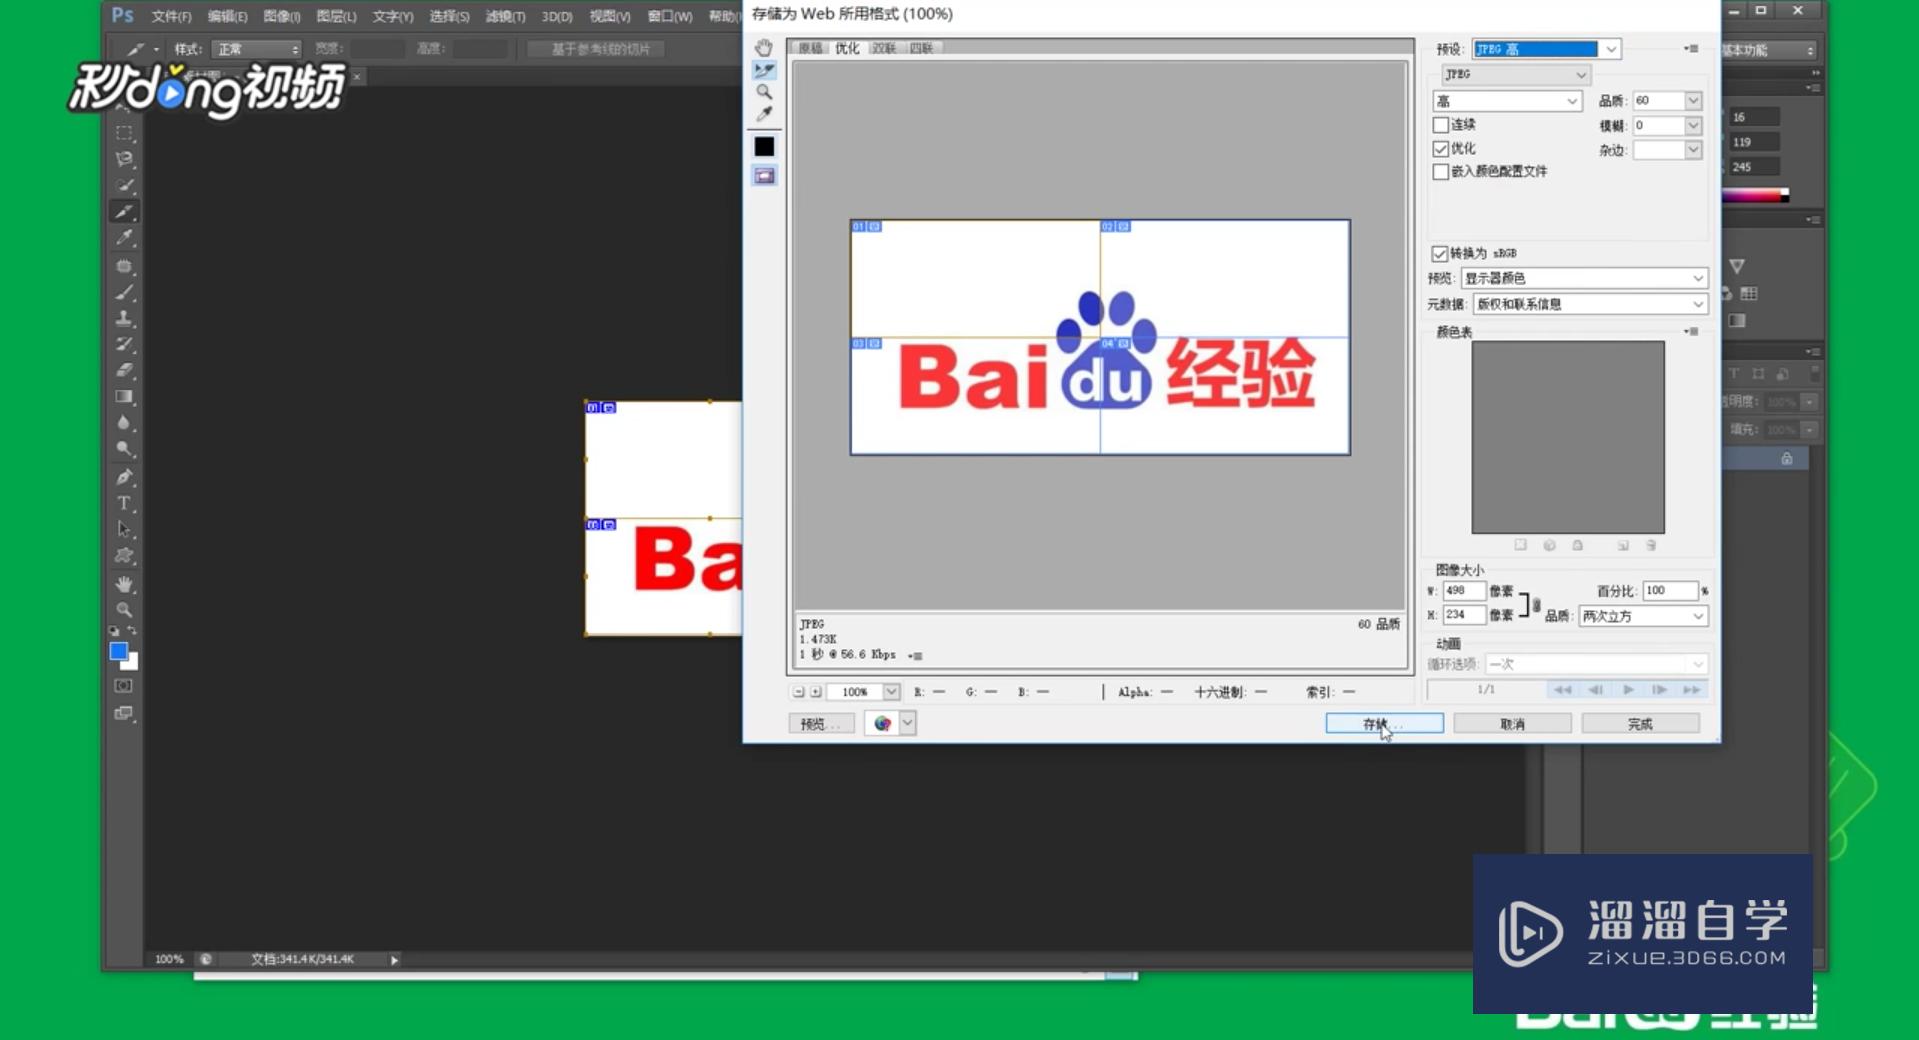Select the Zoom tool in Photoshop toolbar
Viewport: 1919px width, 1040px height.
124,610
